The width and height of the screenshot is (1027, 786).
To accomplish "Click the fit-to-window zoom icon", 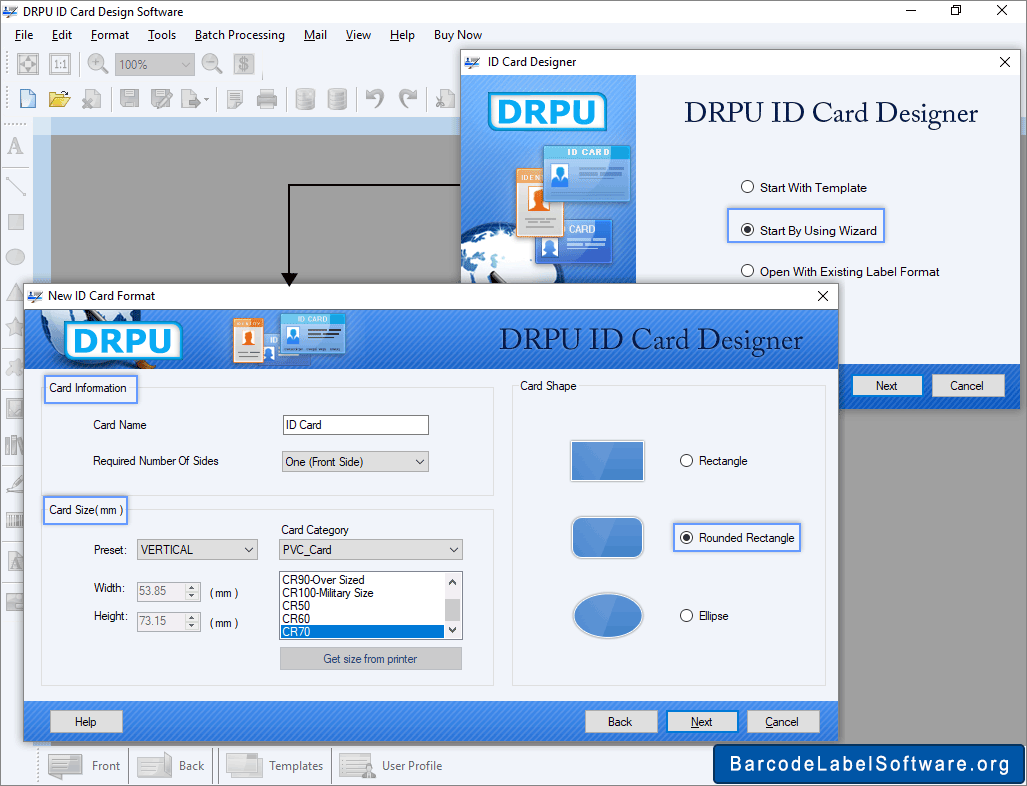I will pos(28,64).
